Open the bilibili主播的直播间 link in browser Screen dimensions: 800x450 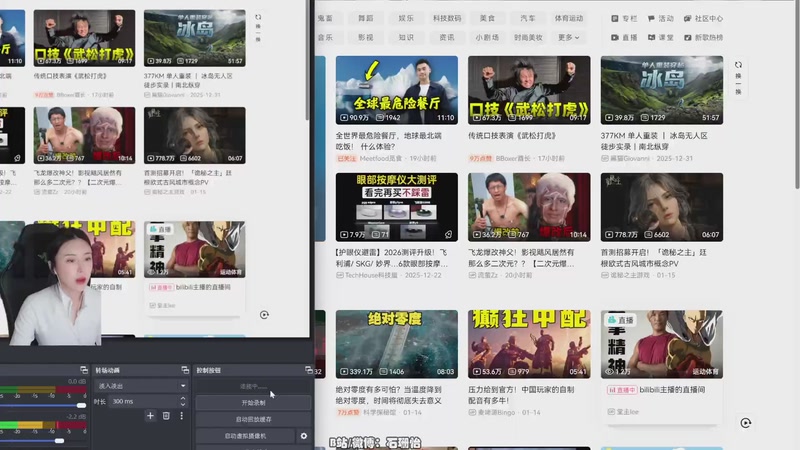click(672, 390)
